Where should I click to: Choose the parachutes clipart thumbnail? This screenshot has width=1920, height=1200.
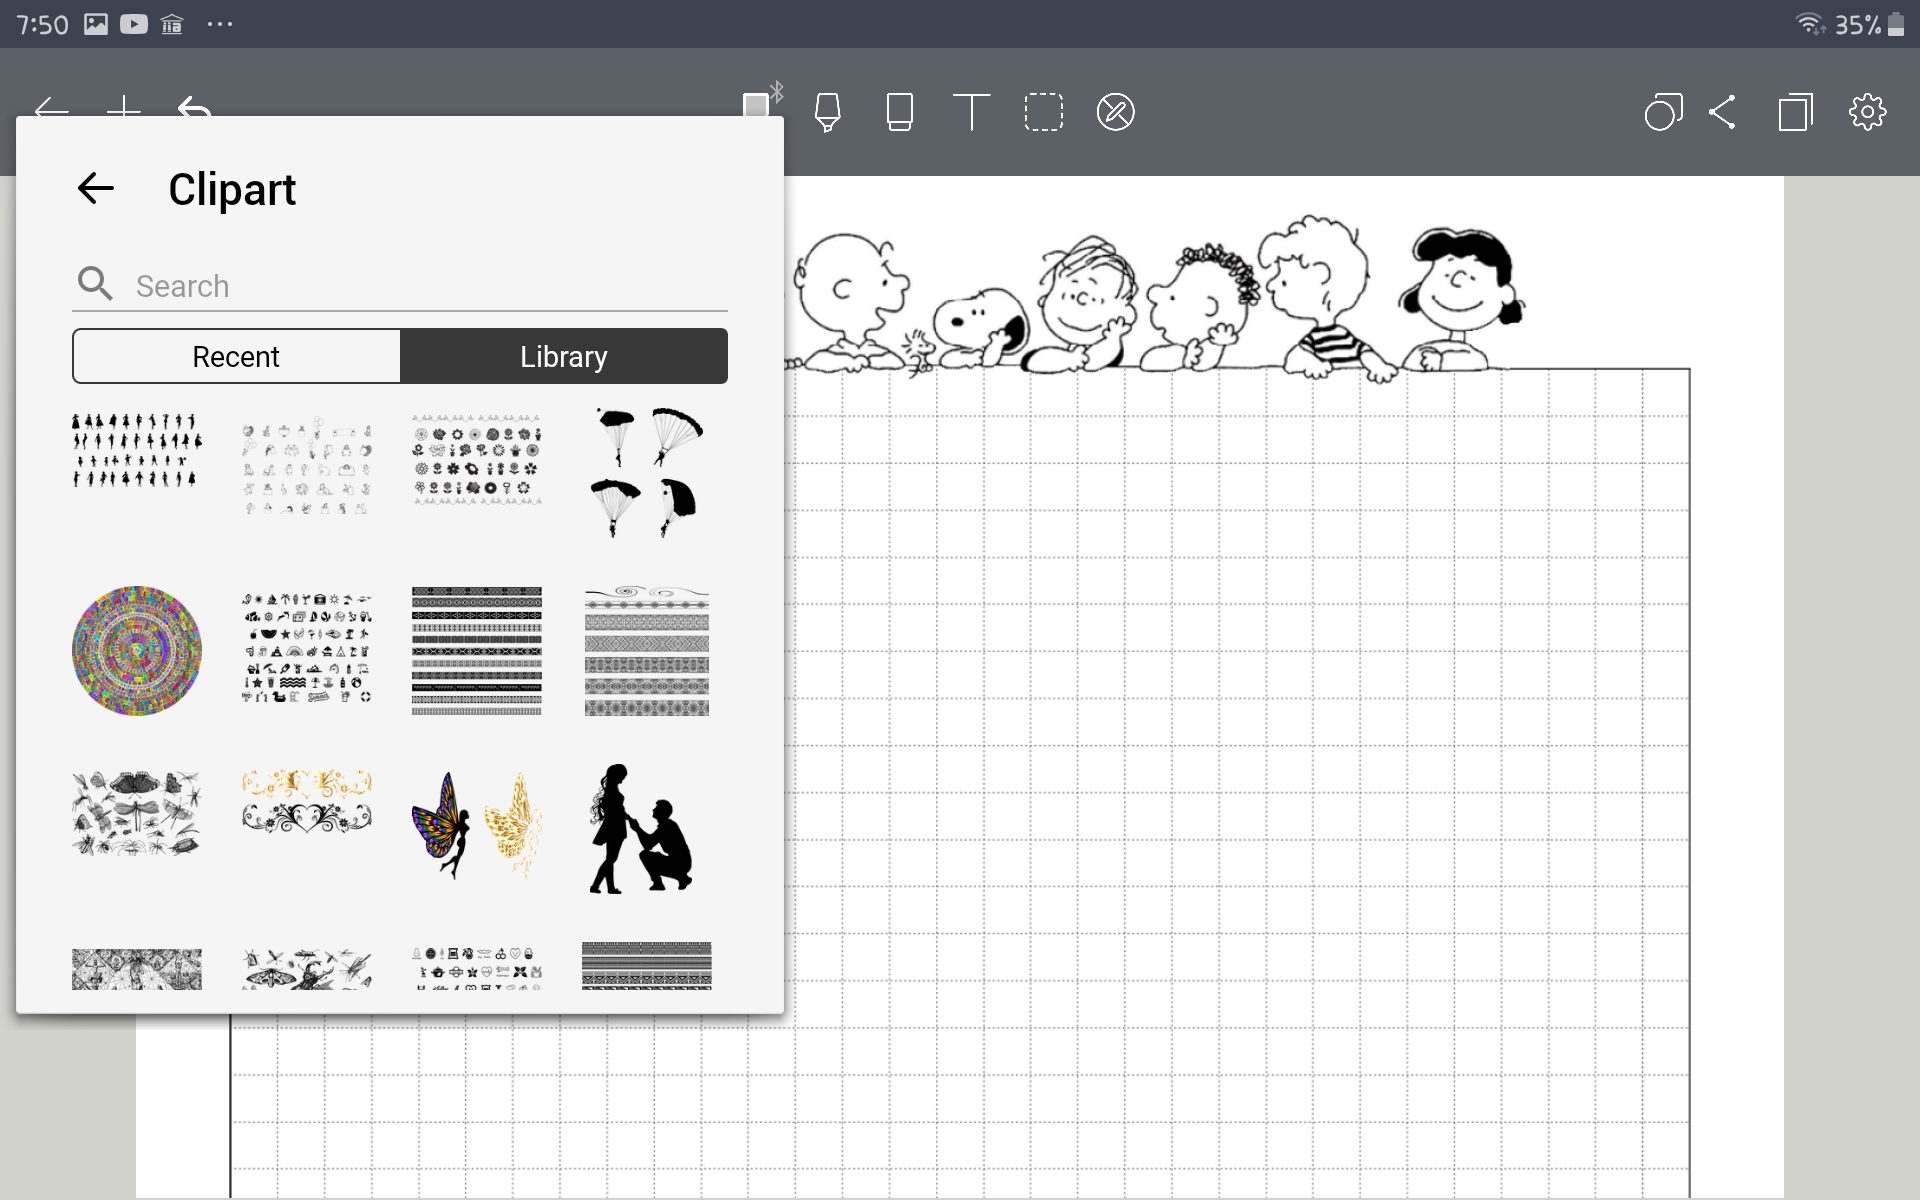647,472
